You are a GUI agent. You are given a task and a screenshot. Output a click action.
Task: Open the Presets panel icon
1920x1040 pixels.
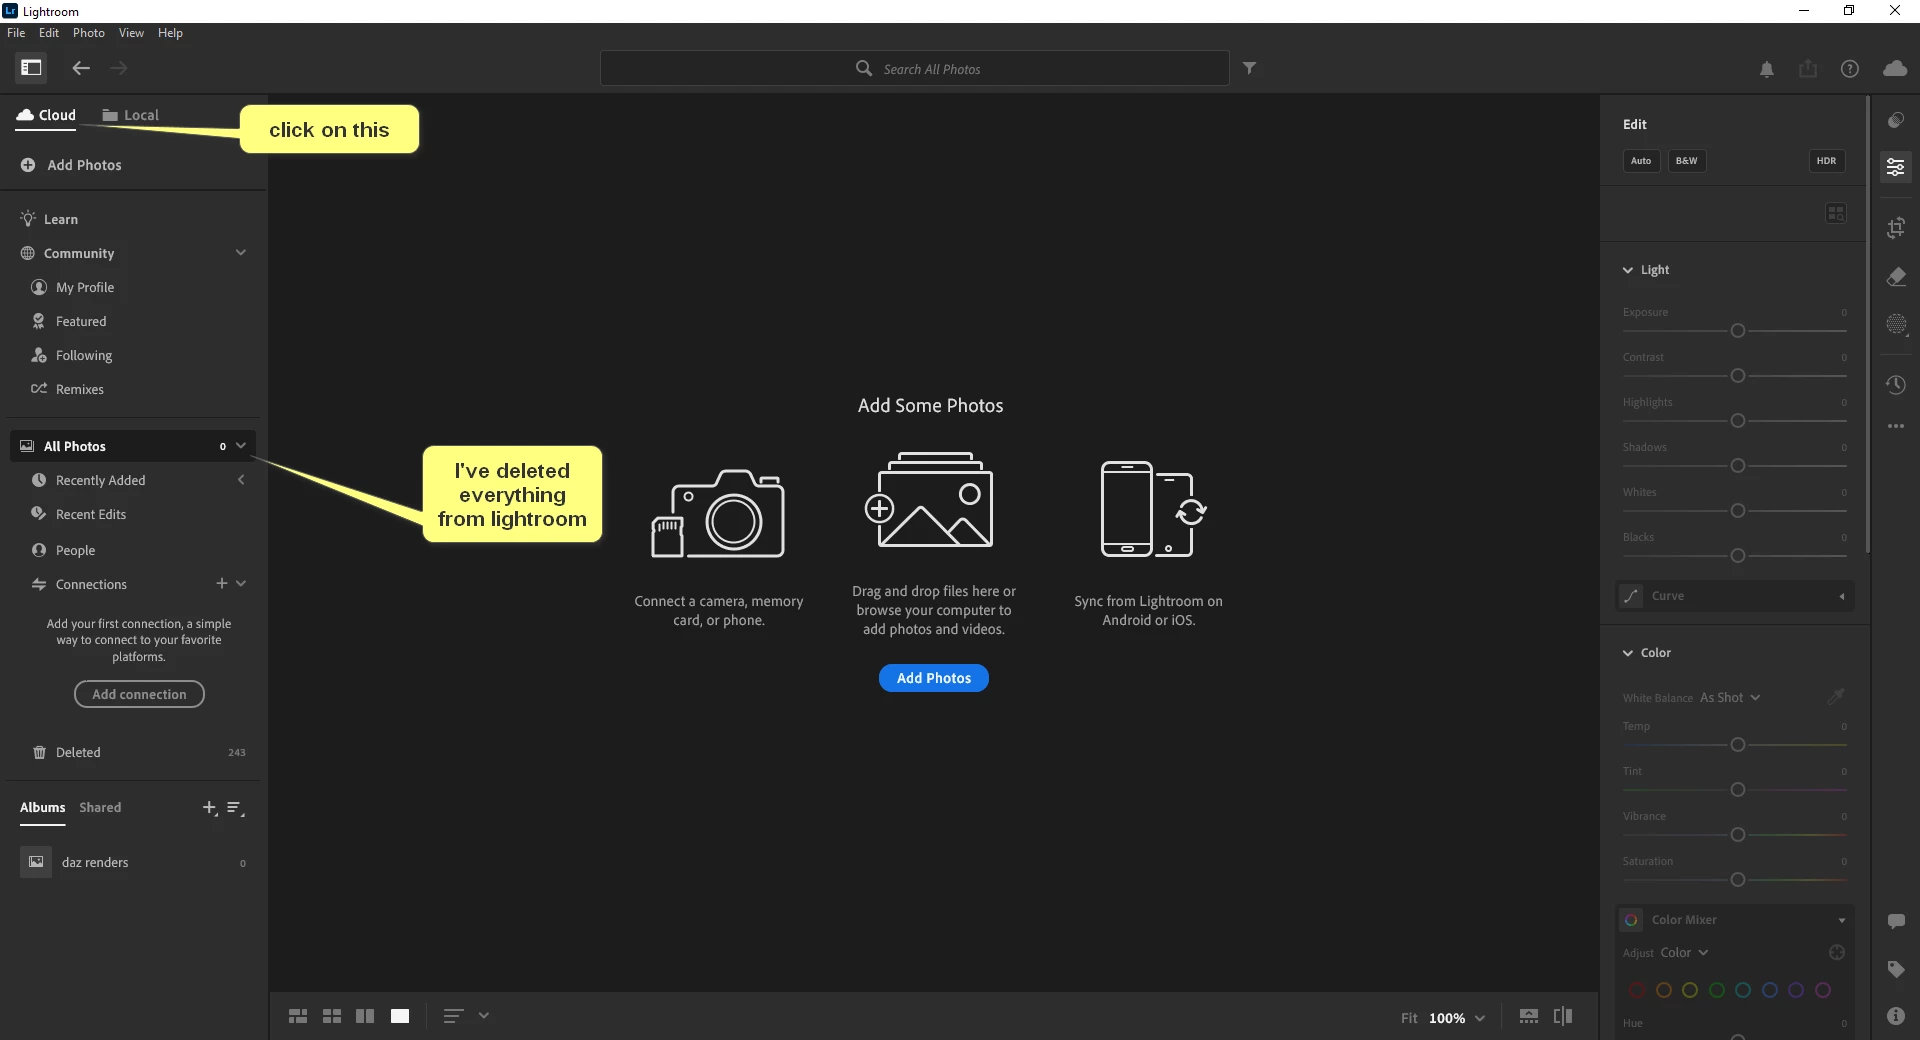point(1896,121)
